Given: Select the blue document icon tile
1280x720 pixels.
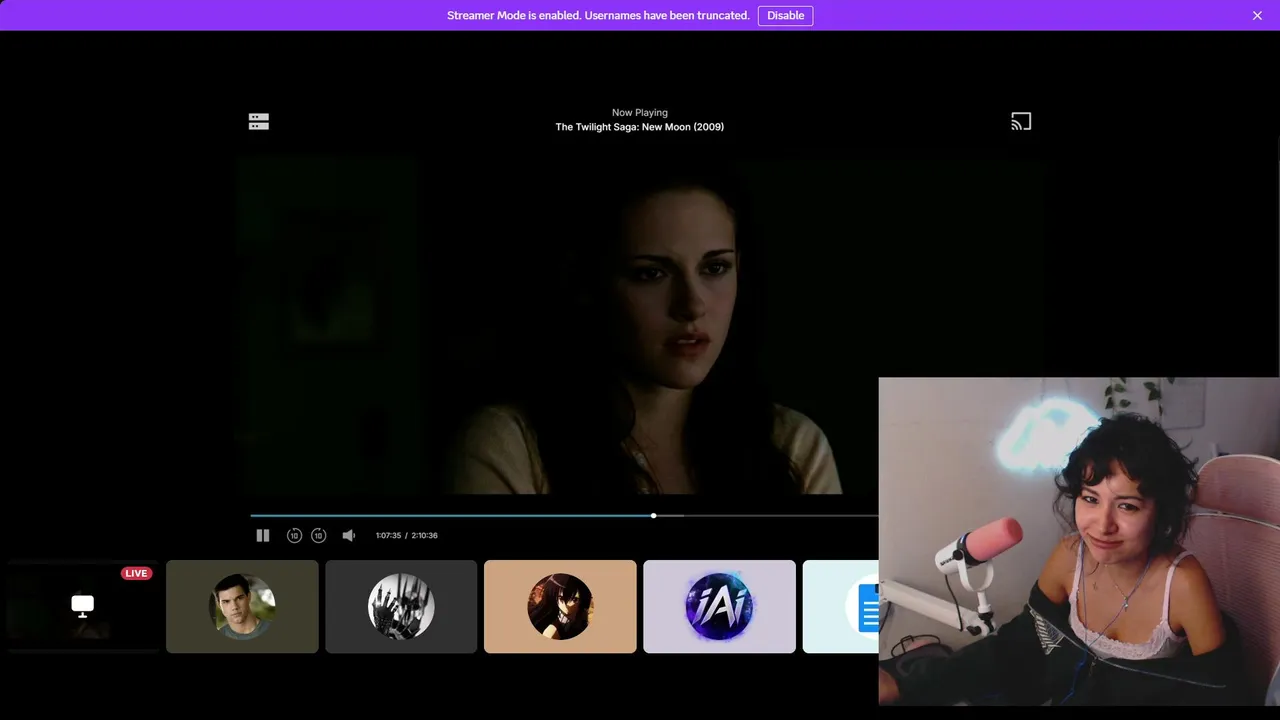Looking at the screenshot, I should pos(841,606).
